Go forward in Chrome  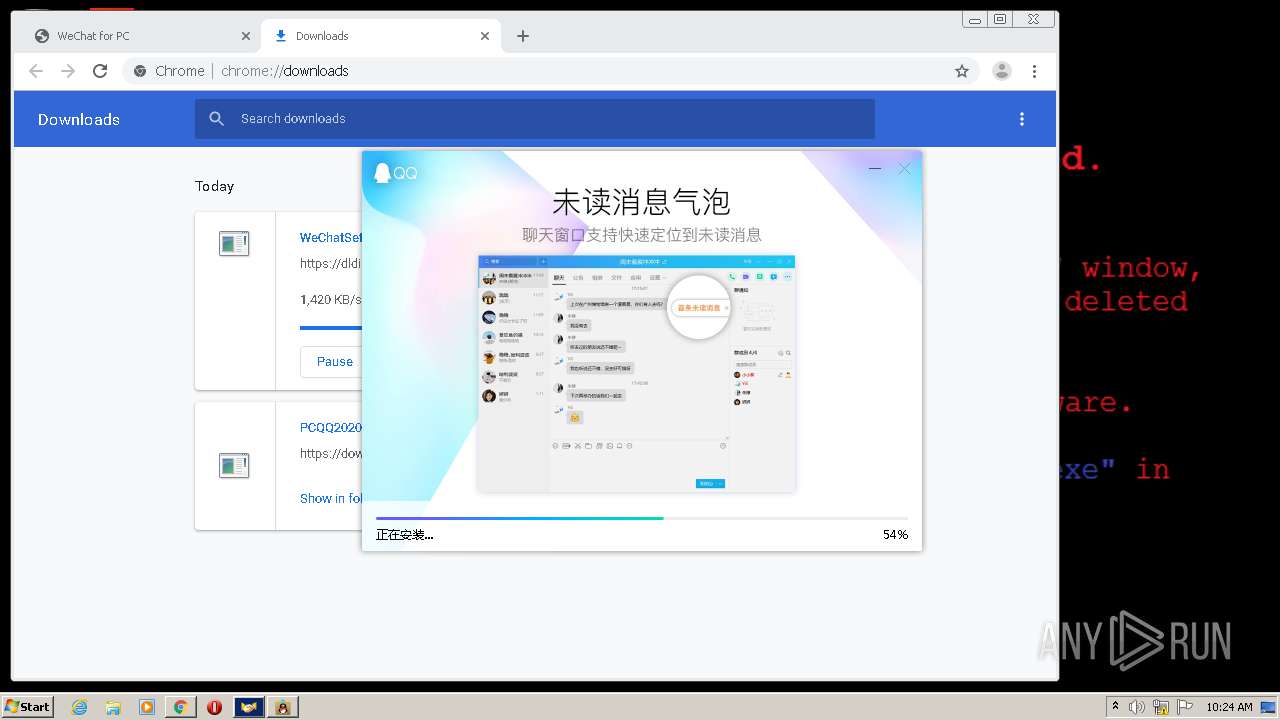click(68, 71)
